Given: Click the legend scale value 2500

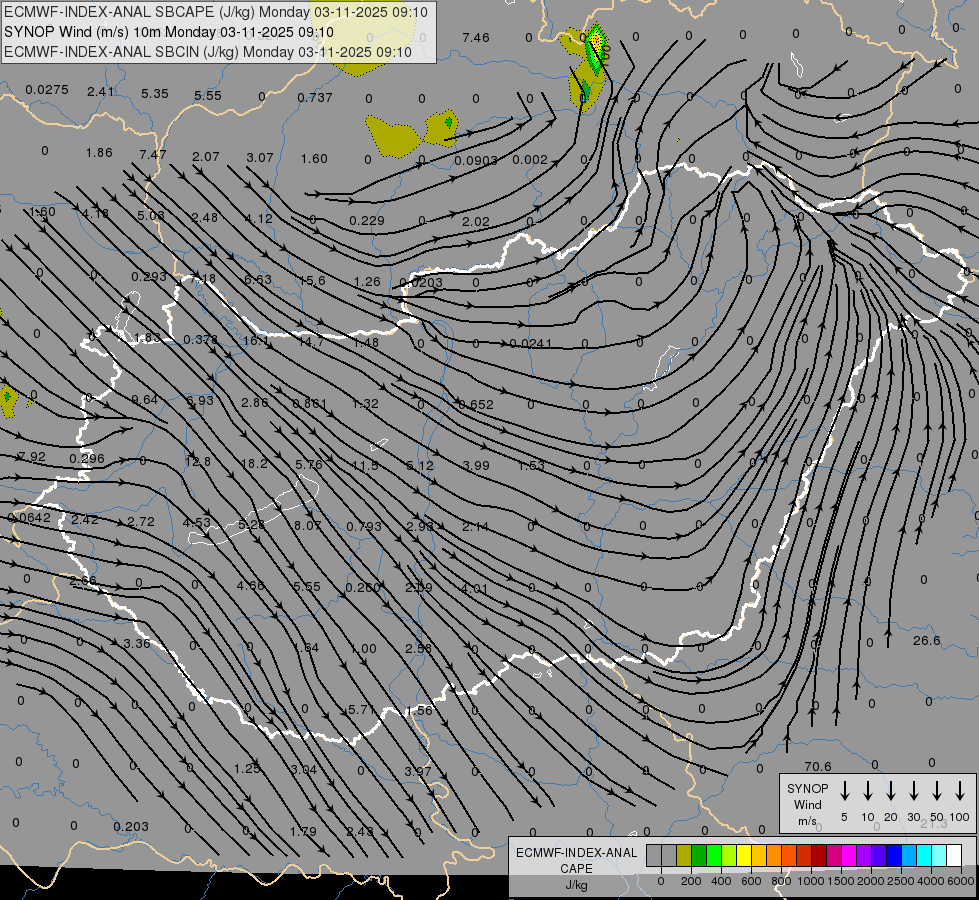Looking at the screenshot, I should 901,881.
